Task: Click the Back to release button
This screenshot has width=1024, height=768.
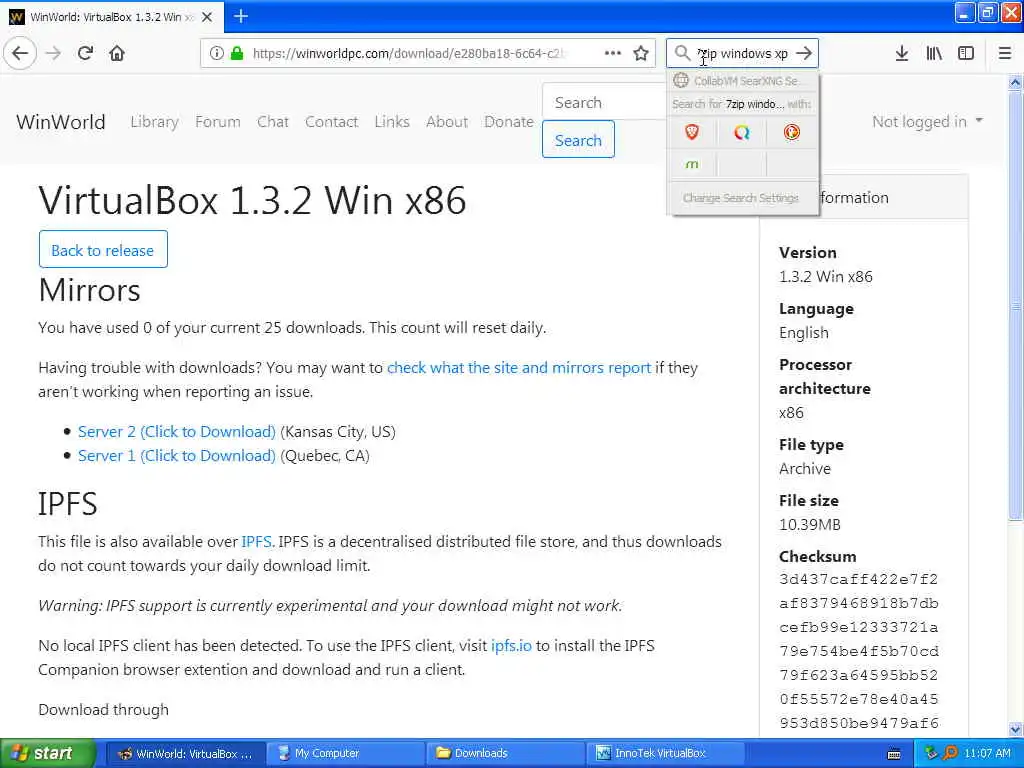Action: 103,250
